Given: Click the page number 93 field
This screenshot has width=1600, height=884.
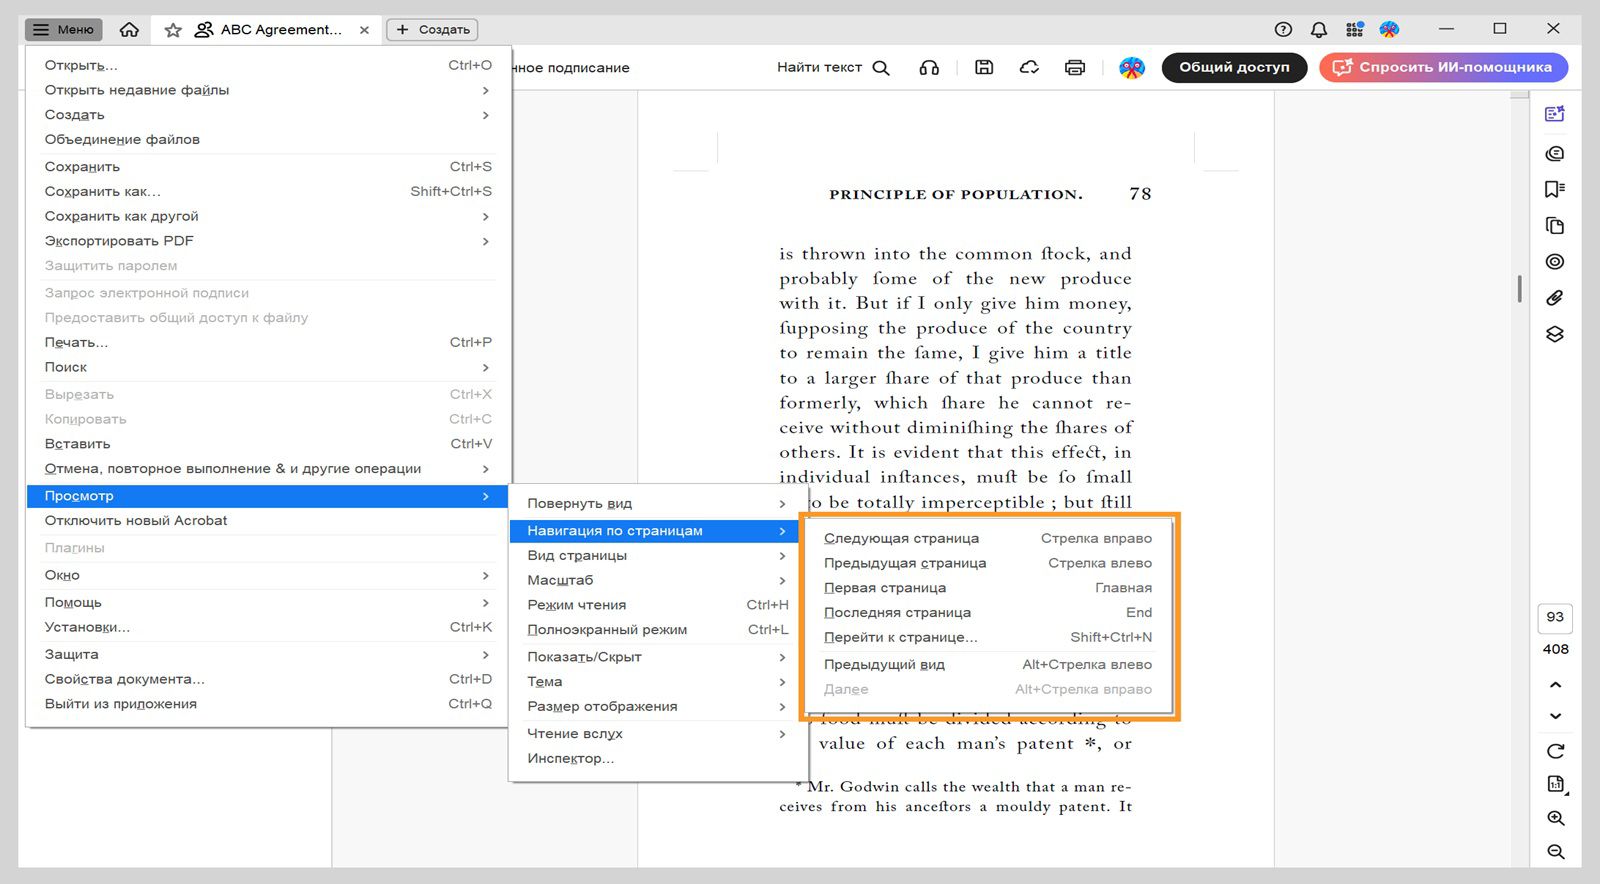Looking at the screenshot, I should point(1555,617).
